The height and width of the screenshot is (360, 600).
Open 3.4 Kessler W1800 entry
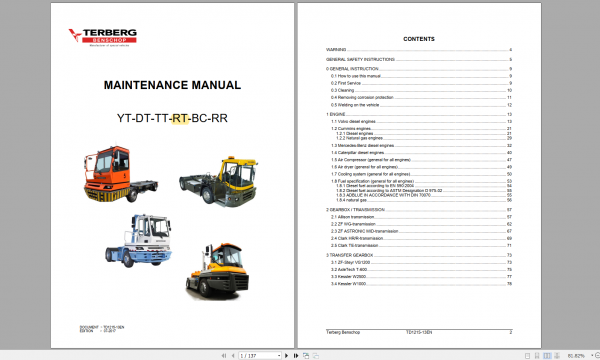click(421, 284)
